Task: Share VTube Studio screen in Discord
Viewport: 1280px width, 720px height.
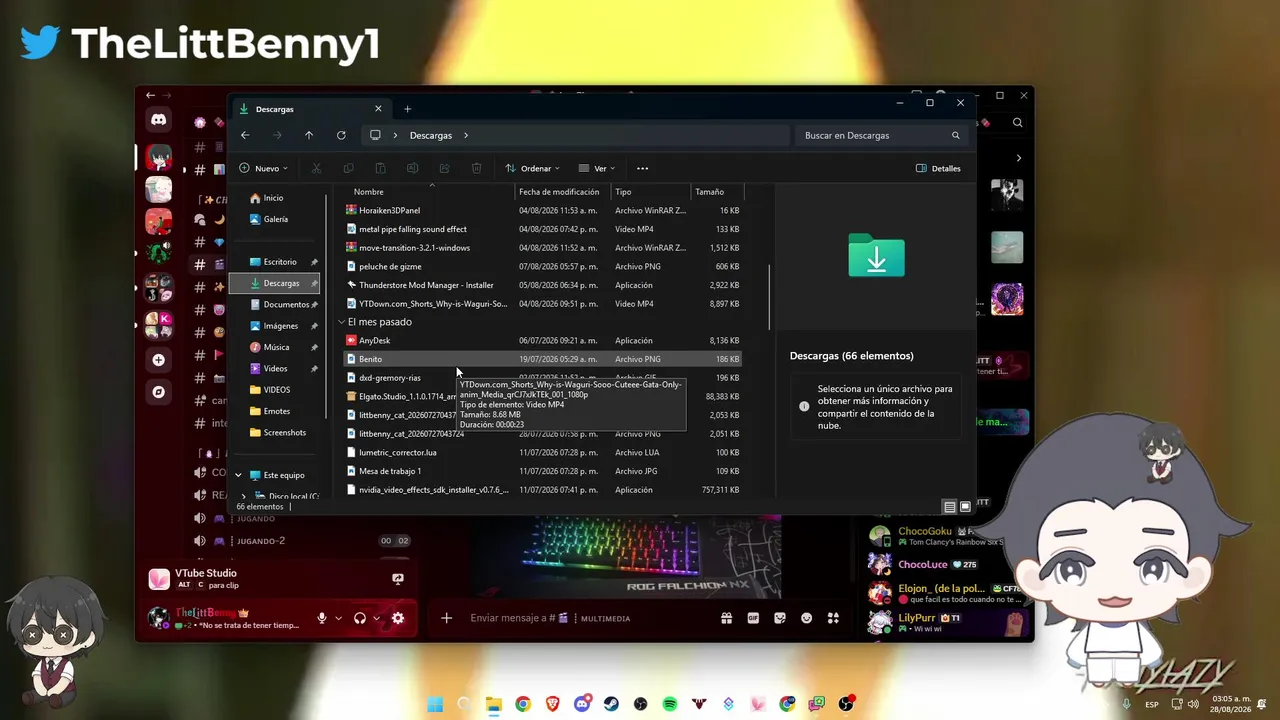Action: pos(398,578)
